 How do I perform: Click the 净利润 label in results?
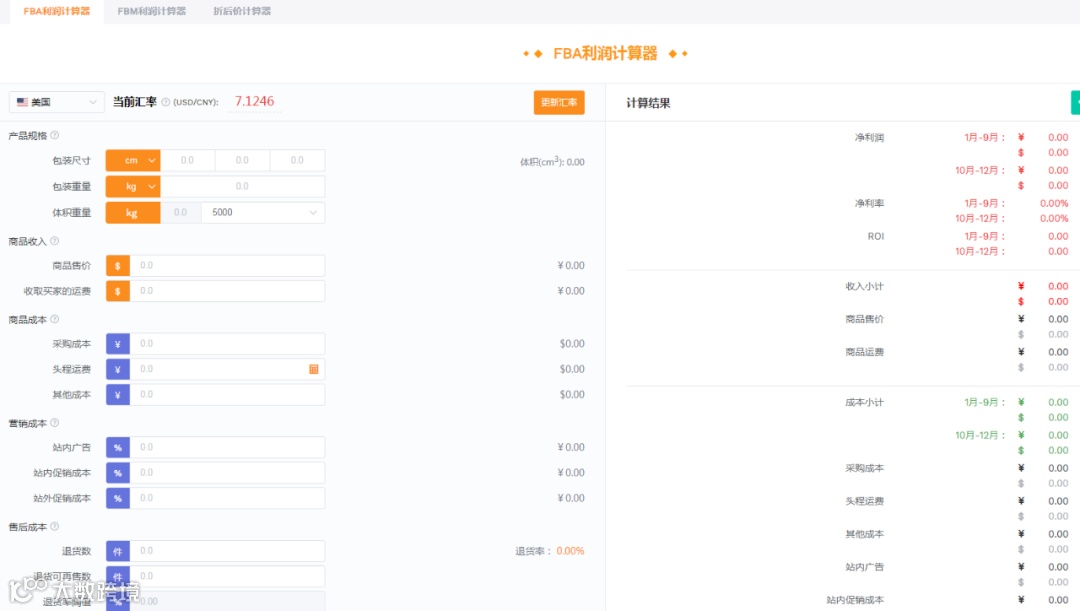[869, 138]
